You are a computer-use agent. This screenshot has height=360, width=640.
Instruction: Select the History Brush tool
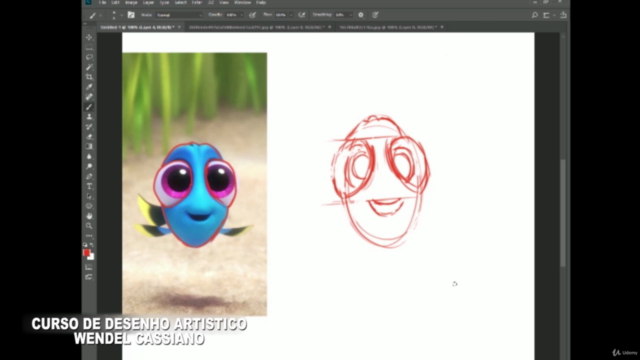pos(89,127)
